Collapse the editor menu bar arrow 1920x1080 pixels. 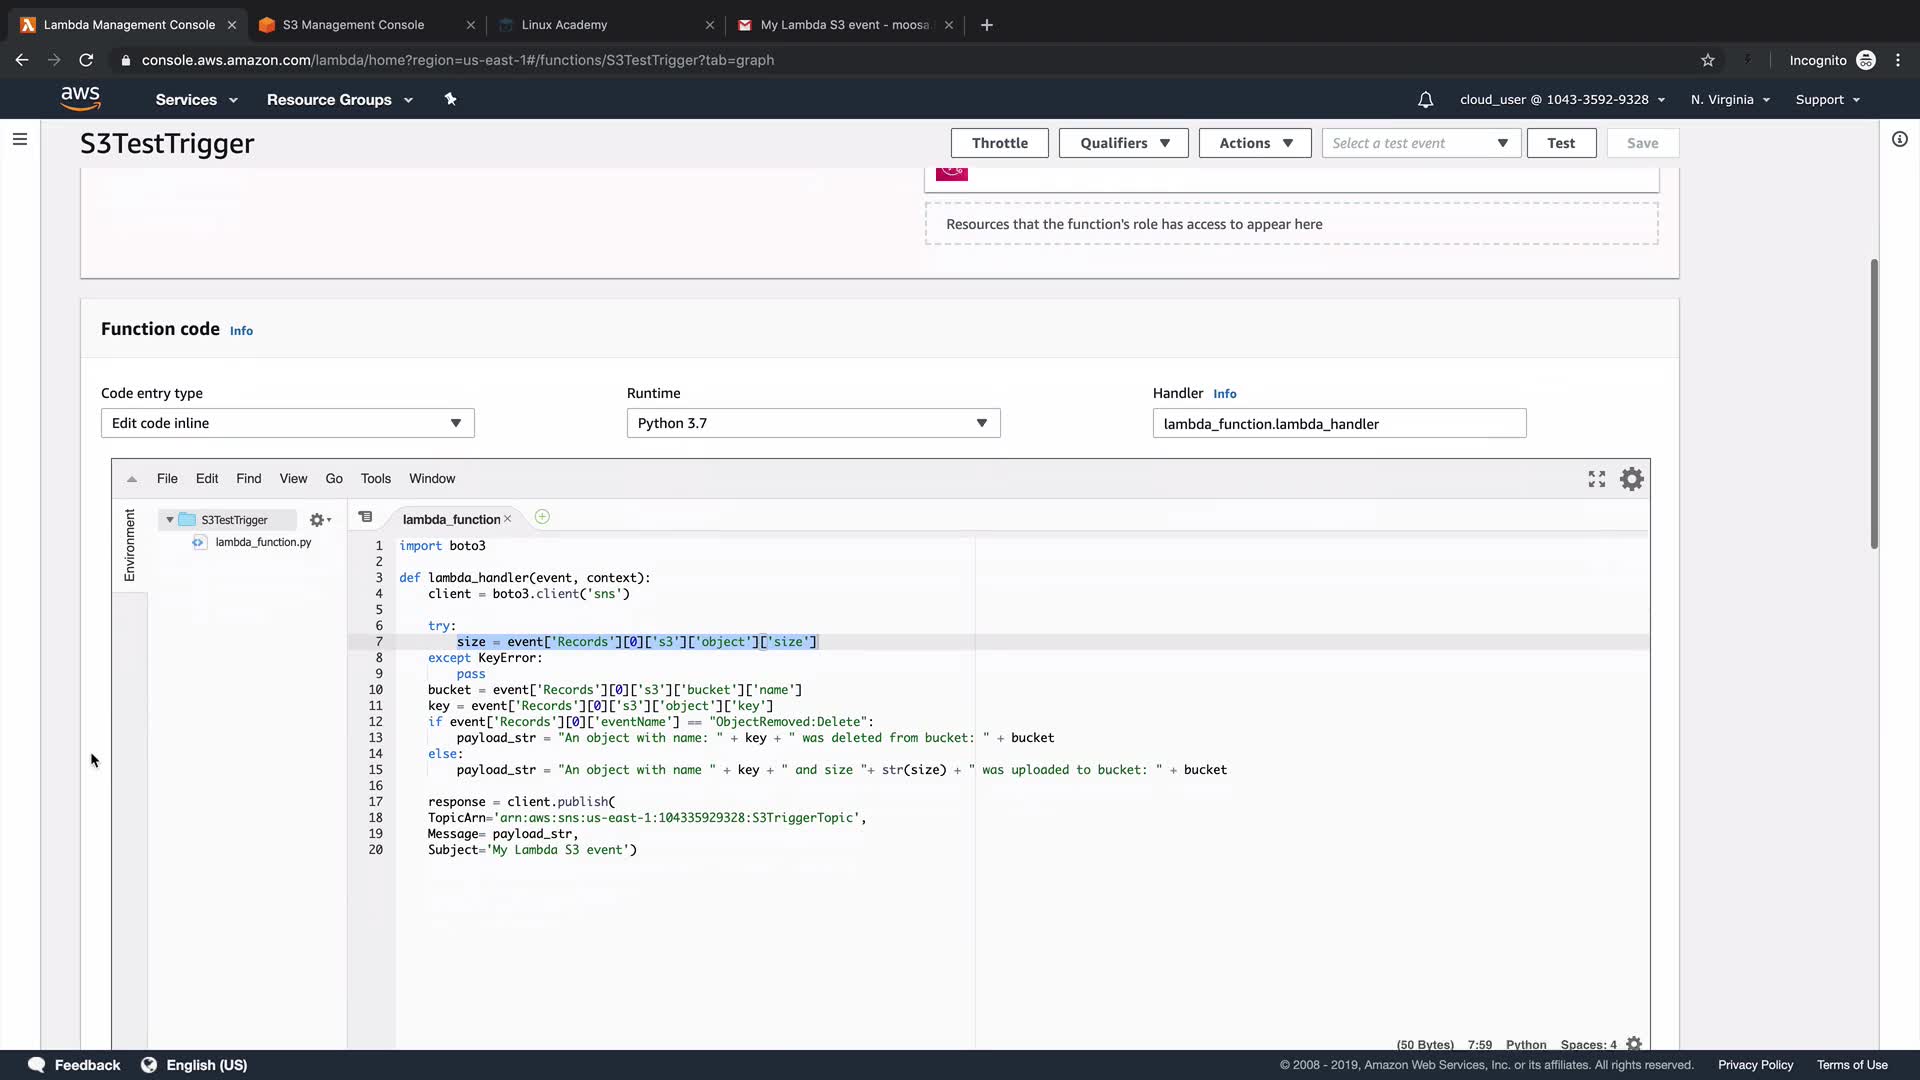131,479
